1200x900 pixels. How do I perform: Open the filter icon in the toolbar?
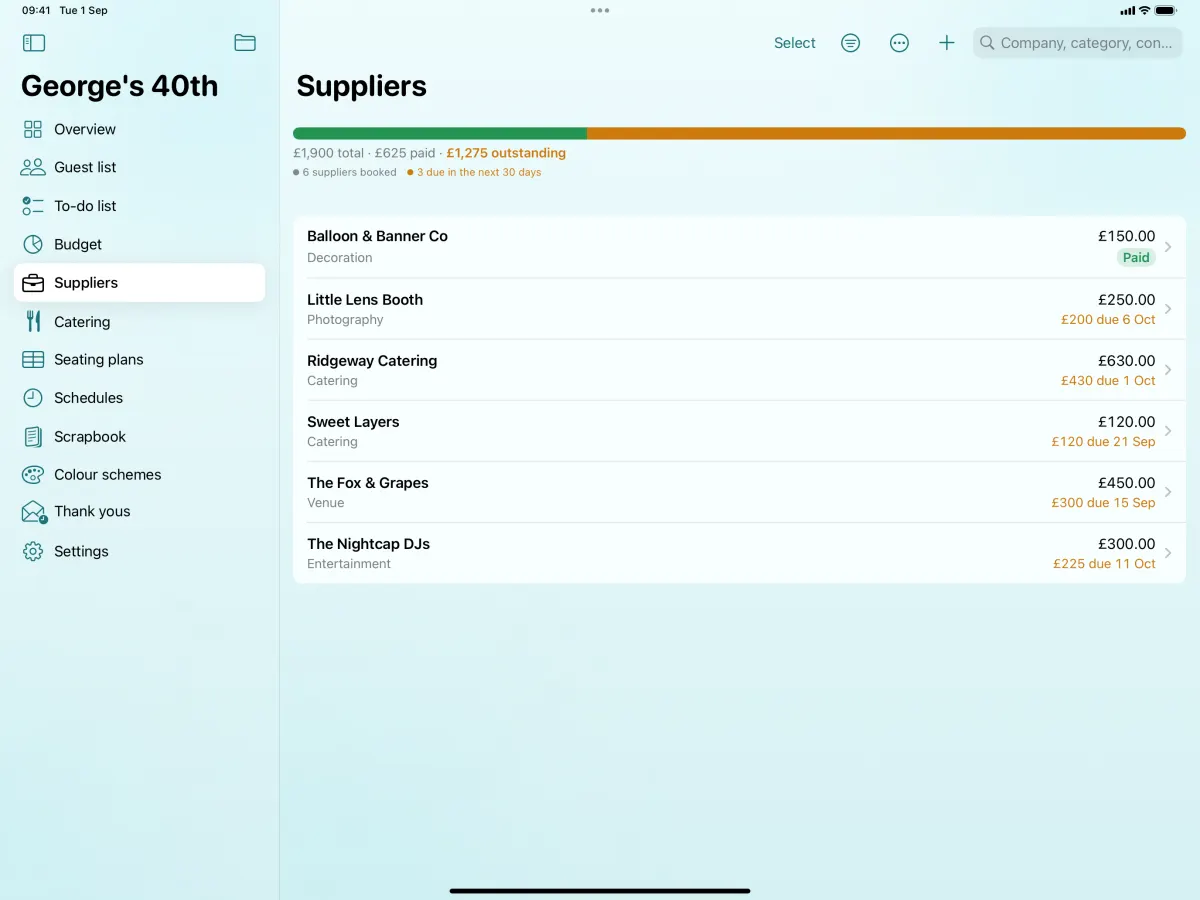850,43
